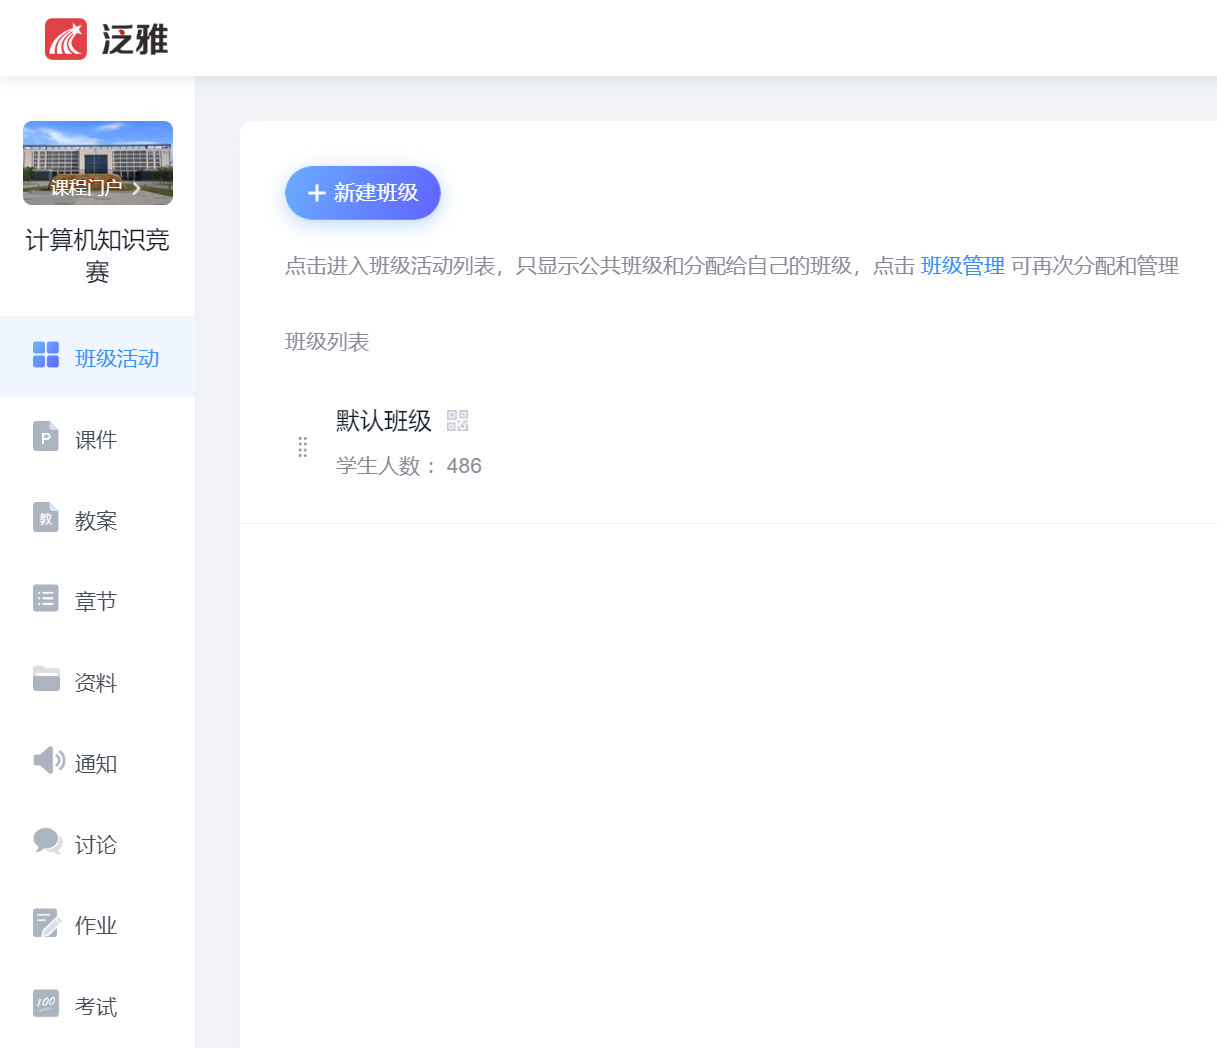Image resolution: width=1217 pixels, height=1048 pixels.
Task: Click the 作业 pencil note icon
Action: 46,923
